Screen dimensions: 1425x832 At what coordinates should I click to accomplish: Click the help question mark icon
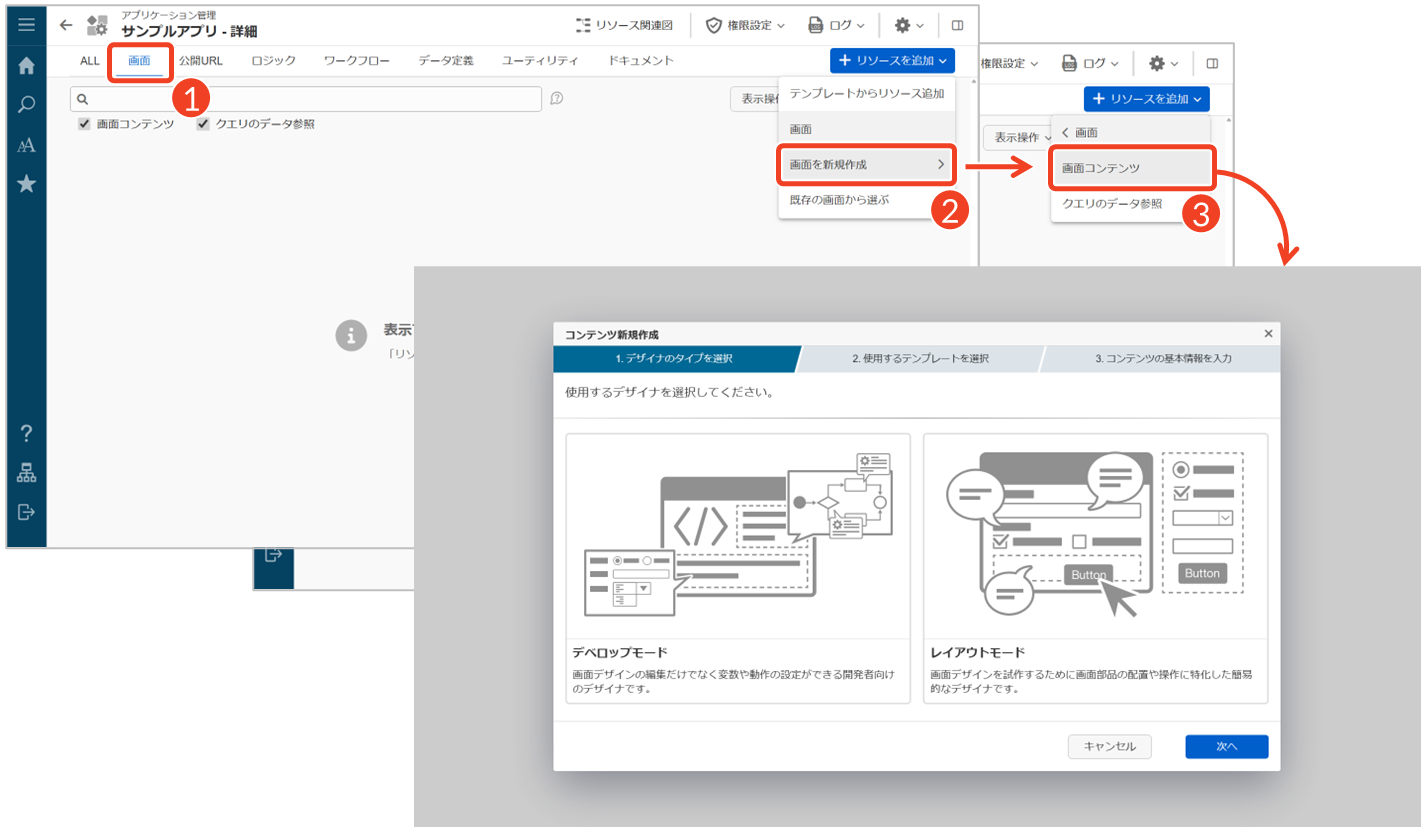27,433
